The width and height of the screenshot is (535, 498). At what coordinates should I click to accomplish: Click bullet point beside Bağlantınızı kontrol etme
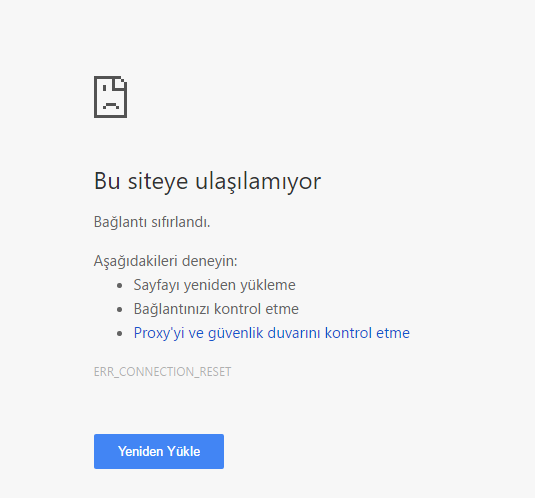coord(119,310)
